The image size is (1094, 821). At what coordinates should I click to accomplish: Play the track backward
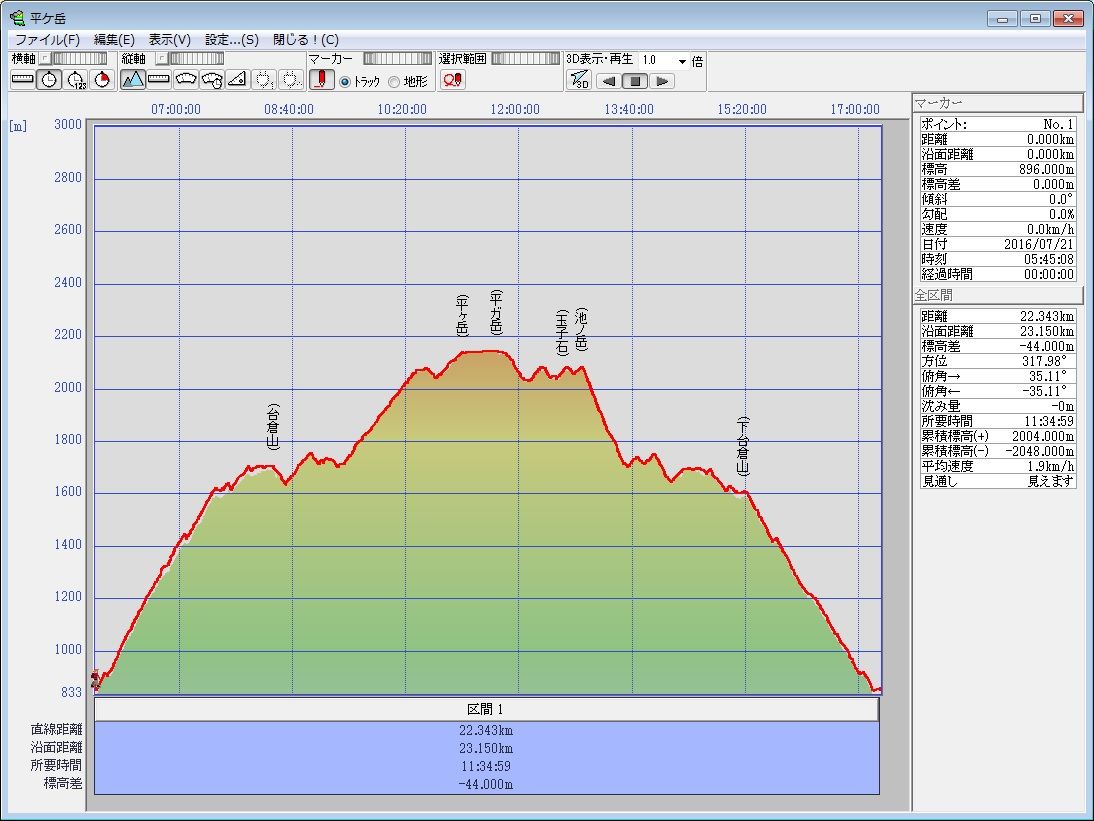coord(609,81)
